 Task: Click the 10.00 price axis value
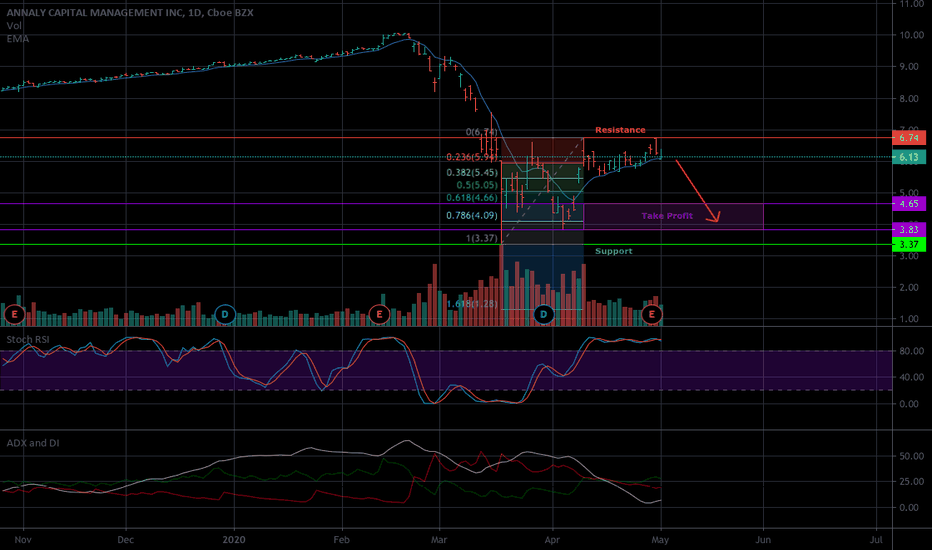tap(911, 35)
